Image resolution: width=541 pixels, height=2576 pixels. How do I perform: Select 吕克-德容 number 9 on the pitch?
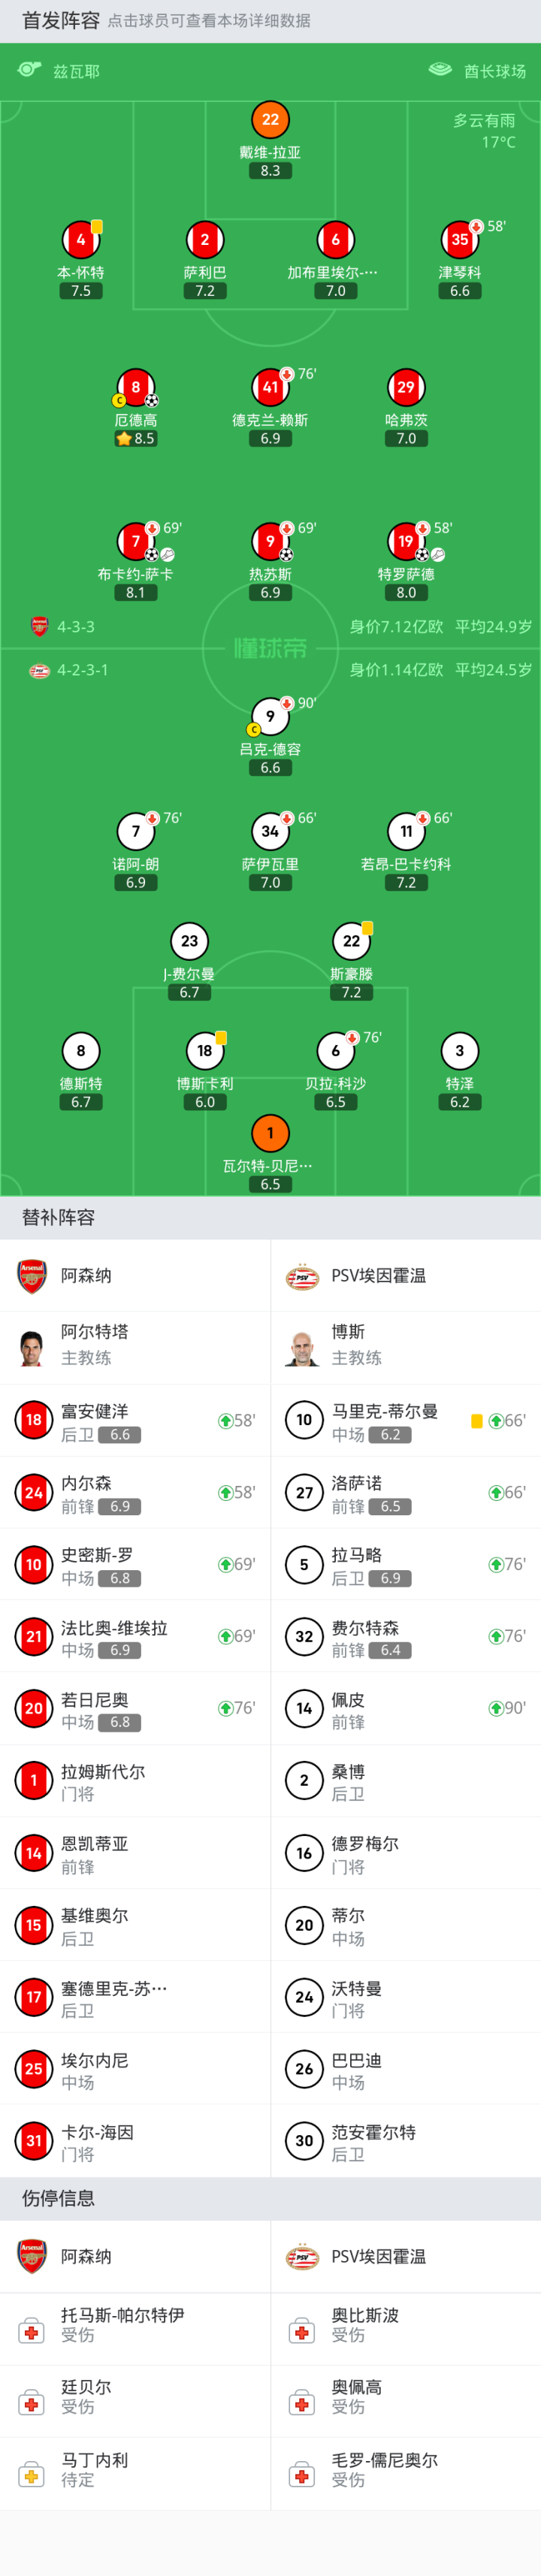click(x=270, y=716)
